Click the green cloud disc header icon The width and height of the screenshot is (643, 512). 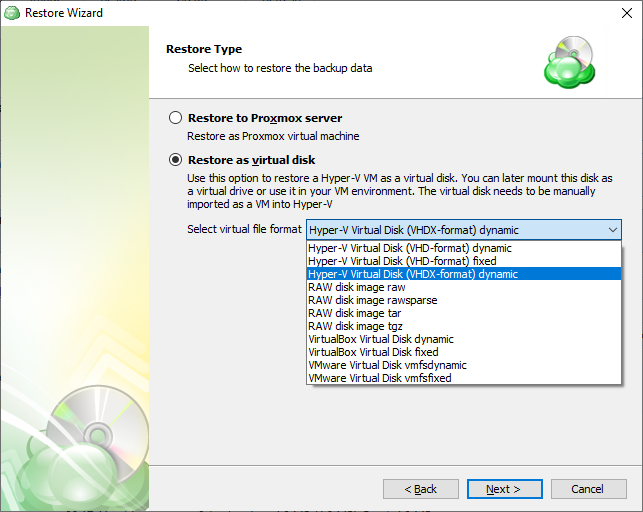point(570,62)
